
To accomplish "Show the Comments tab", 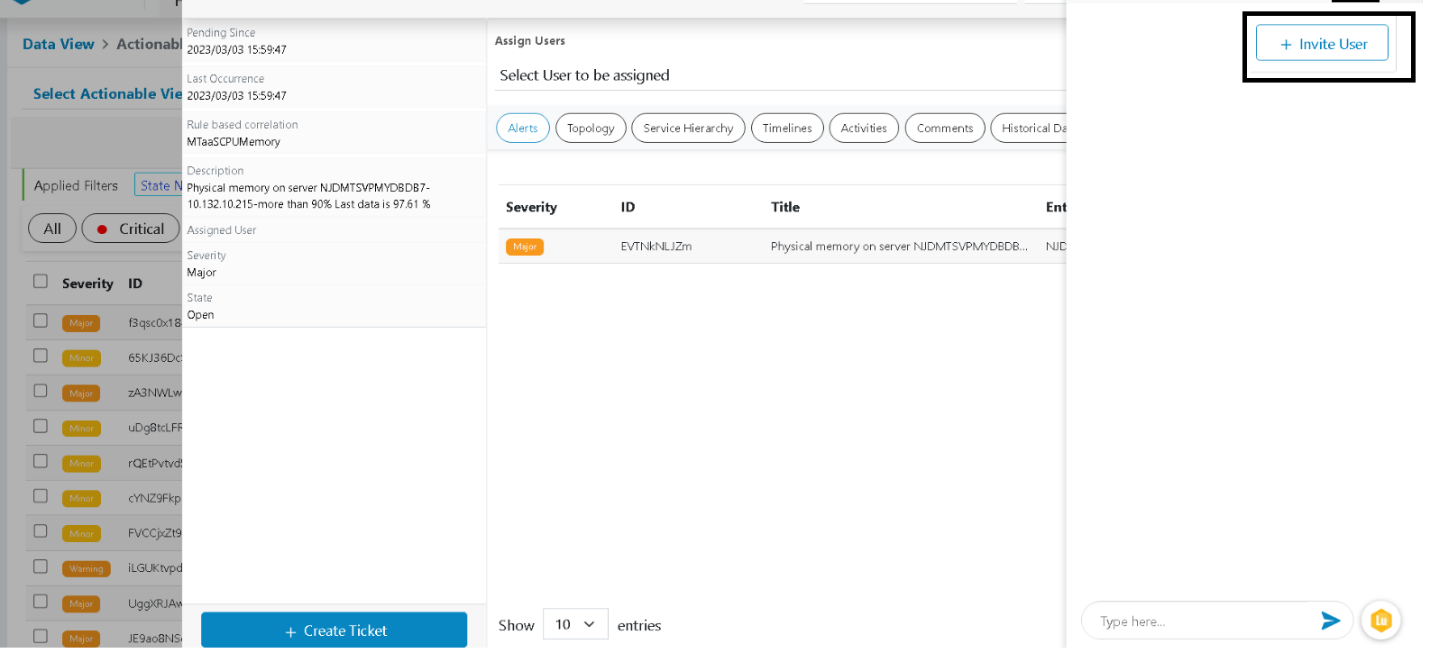I will click(x=944, y=128).
